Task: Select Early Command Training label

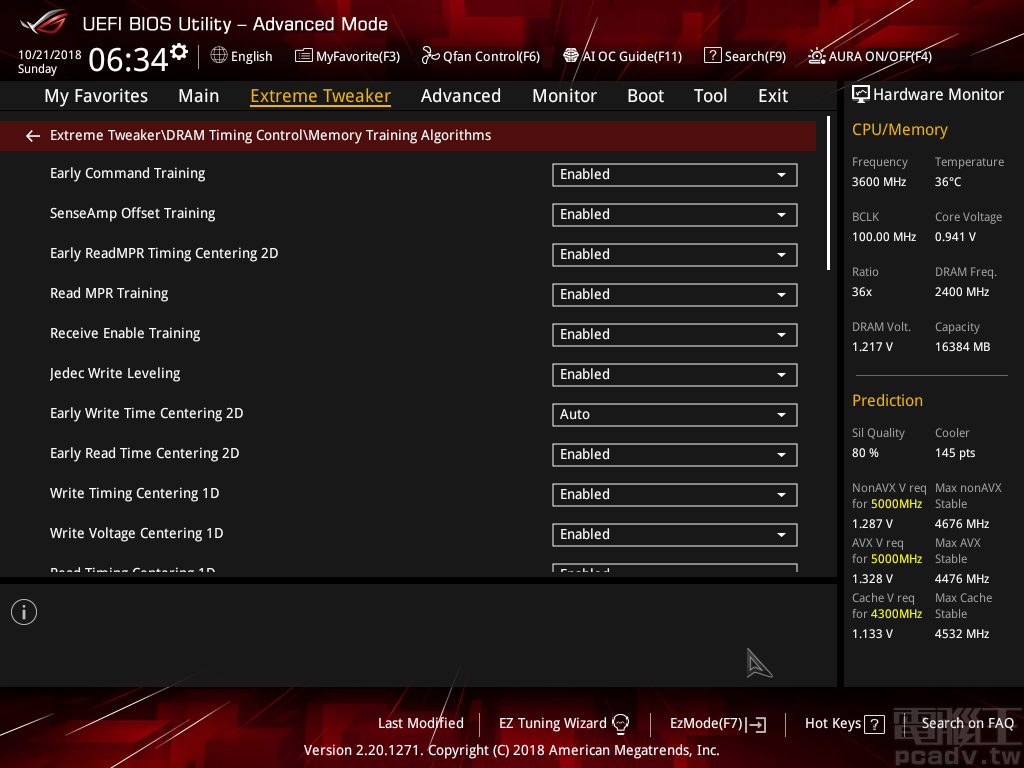Action: pyautogui.click(x=127, y=173)
